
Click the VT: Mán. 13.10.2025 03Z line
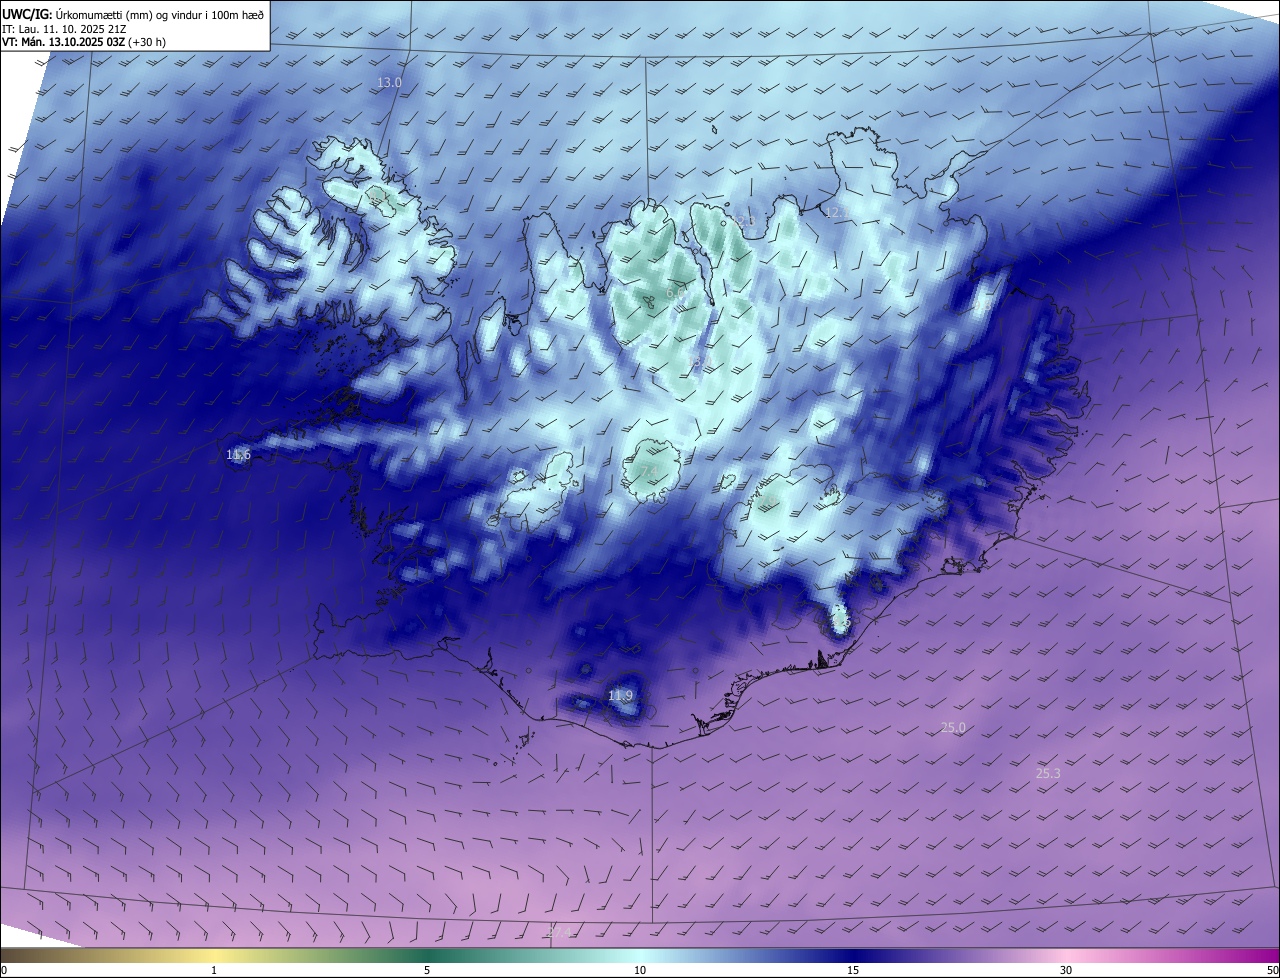(84, 42)
